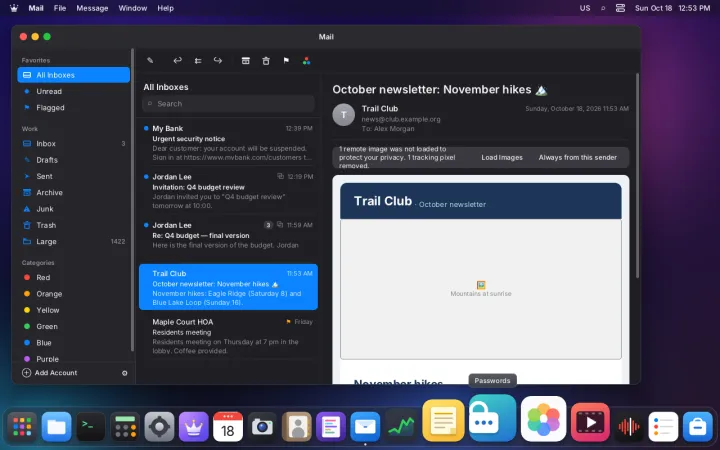Screen dimensions: 720x450
Task: Compose a new message with the pencil icon
Action: pos(150,61)
